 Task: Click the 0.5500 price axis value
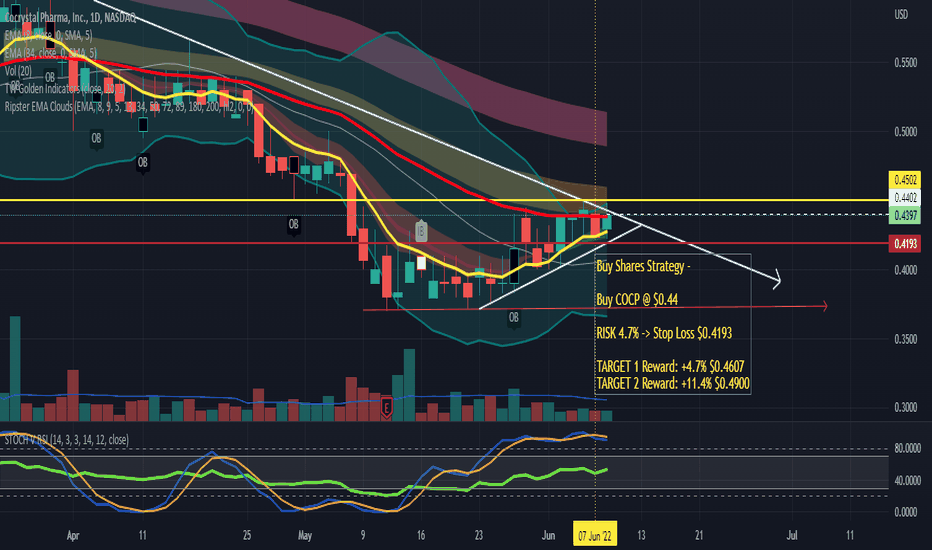906,62
